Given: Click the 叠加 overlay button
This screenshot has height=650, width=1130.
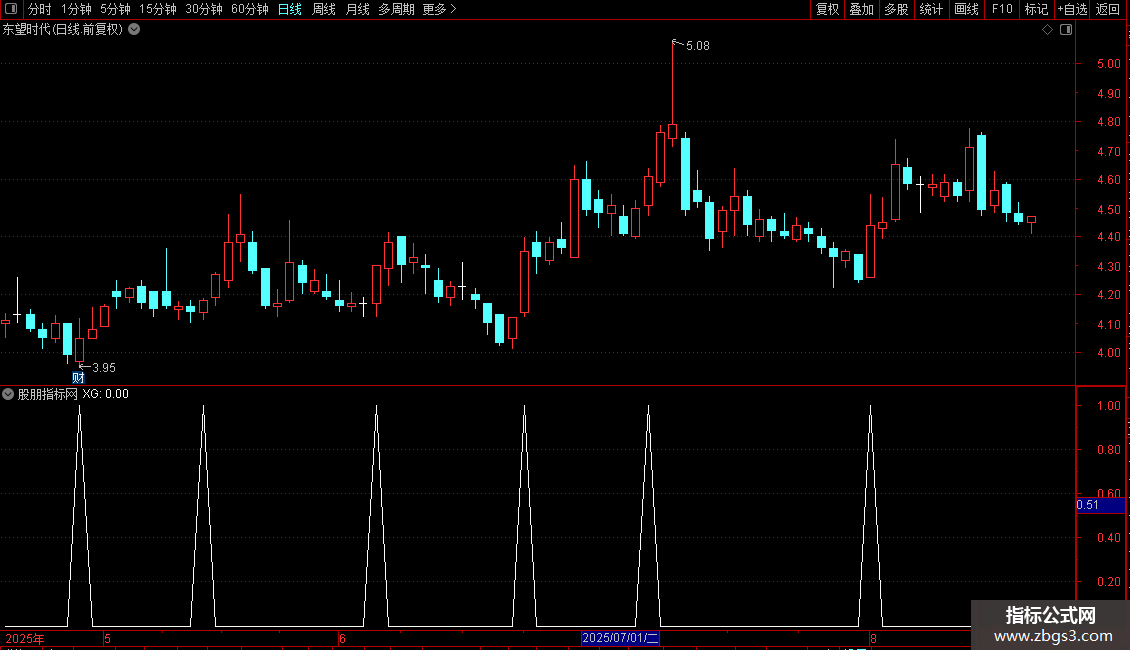Looking at the screenshot, I should 862,9.
